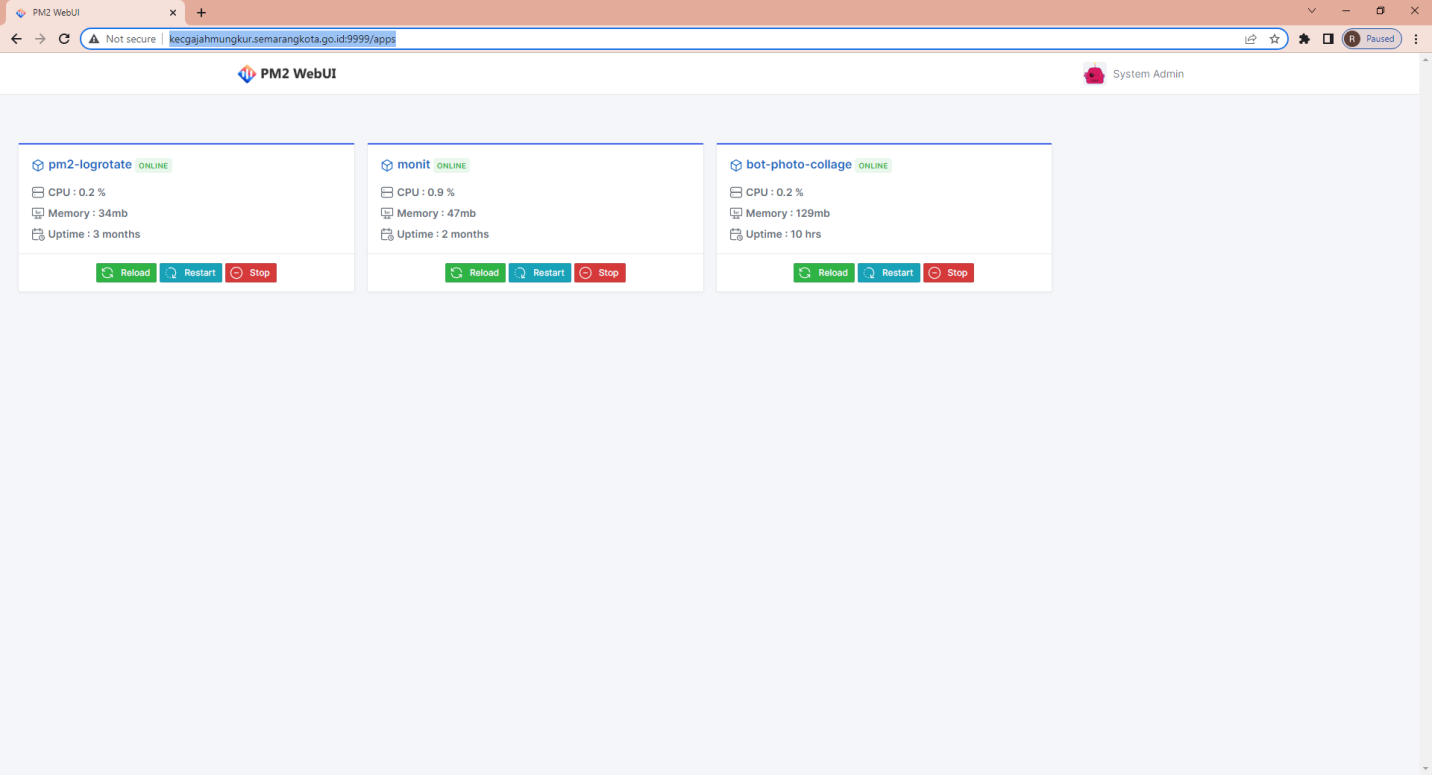Click the Paused profile button
The width and height of the screenshot is (1432, 775).
pyautogui.click(x=1371, y=39)
